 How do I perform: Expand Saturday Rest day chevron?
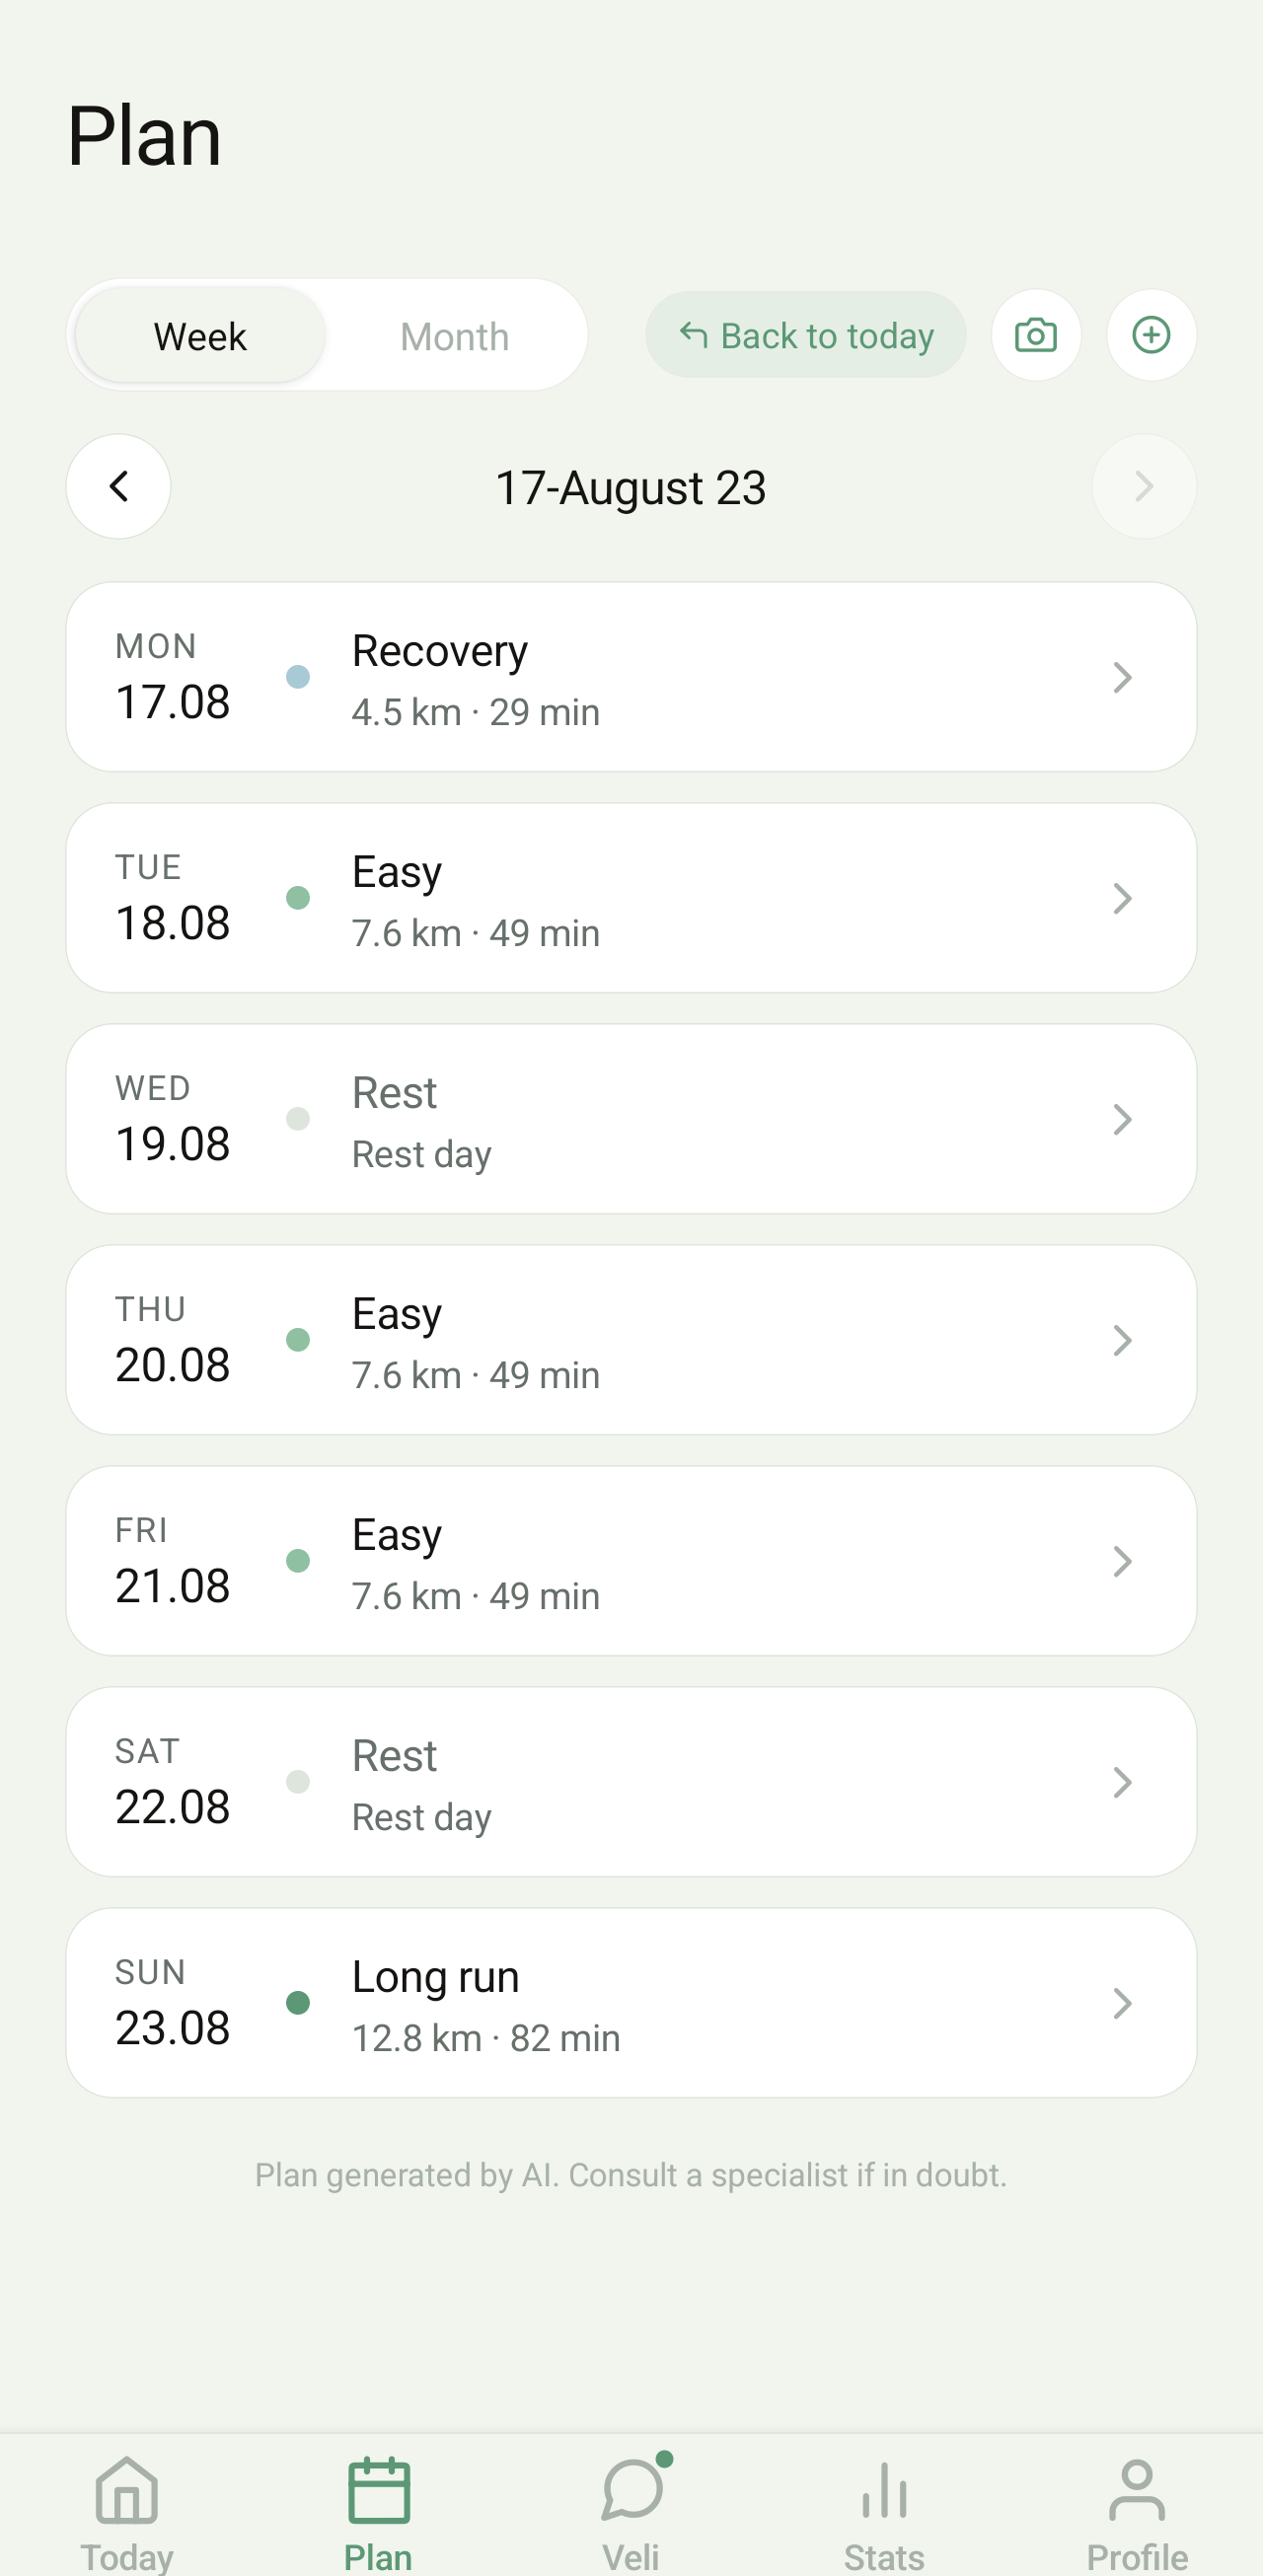coord(1122,1782)
